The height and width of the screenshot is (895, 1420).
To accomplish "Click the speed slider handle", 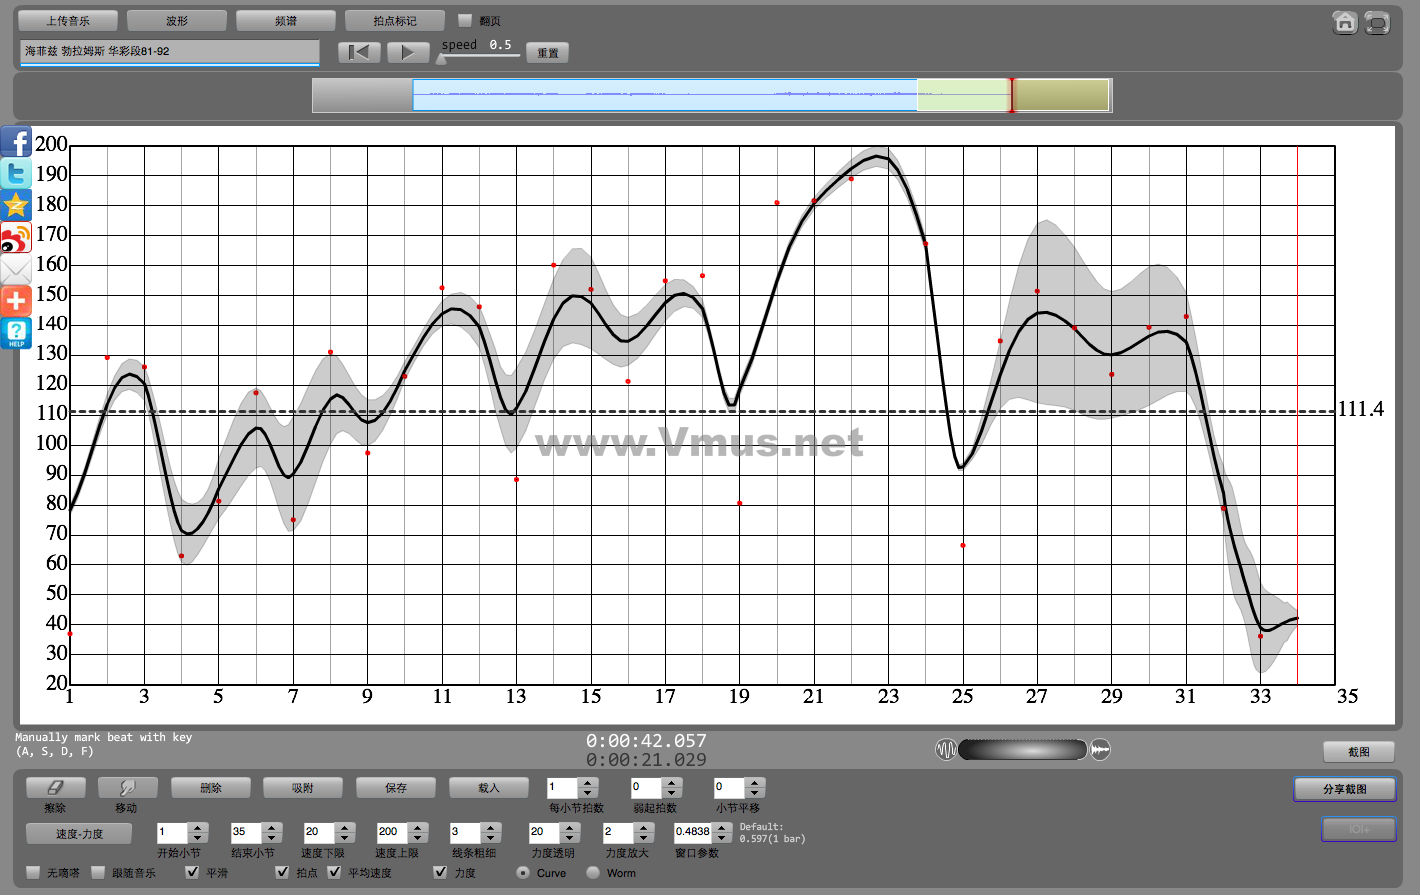I will [x=441, y=58].
